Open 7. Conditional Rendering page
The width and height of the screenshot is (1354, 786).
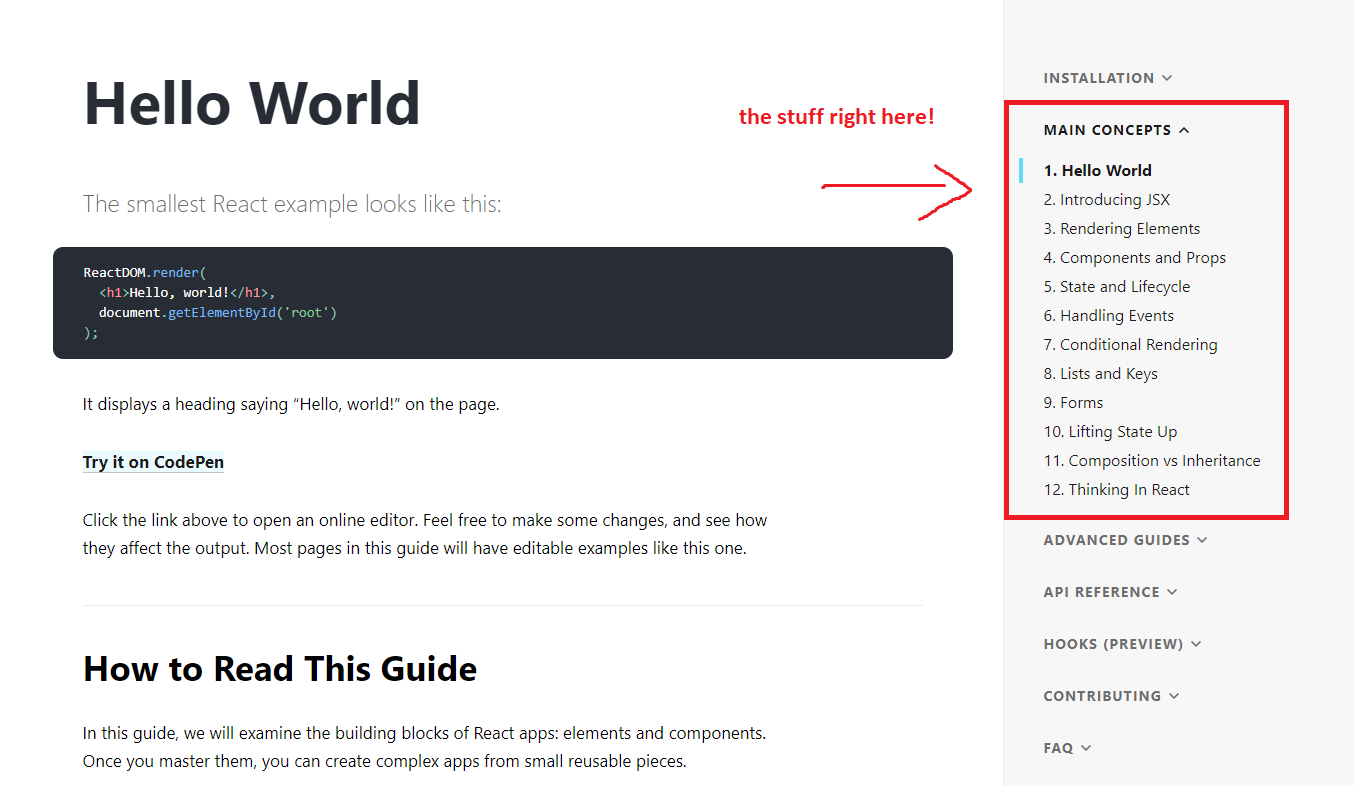click(x=1130, y=344)
